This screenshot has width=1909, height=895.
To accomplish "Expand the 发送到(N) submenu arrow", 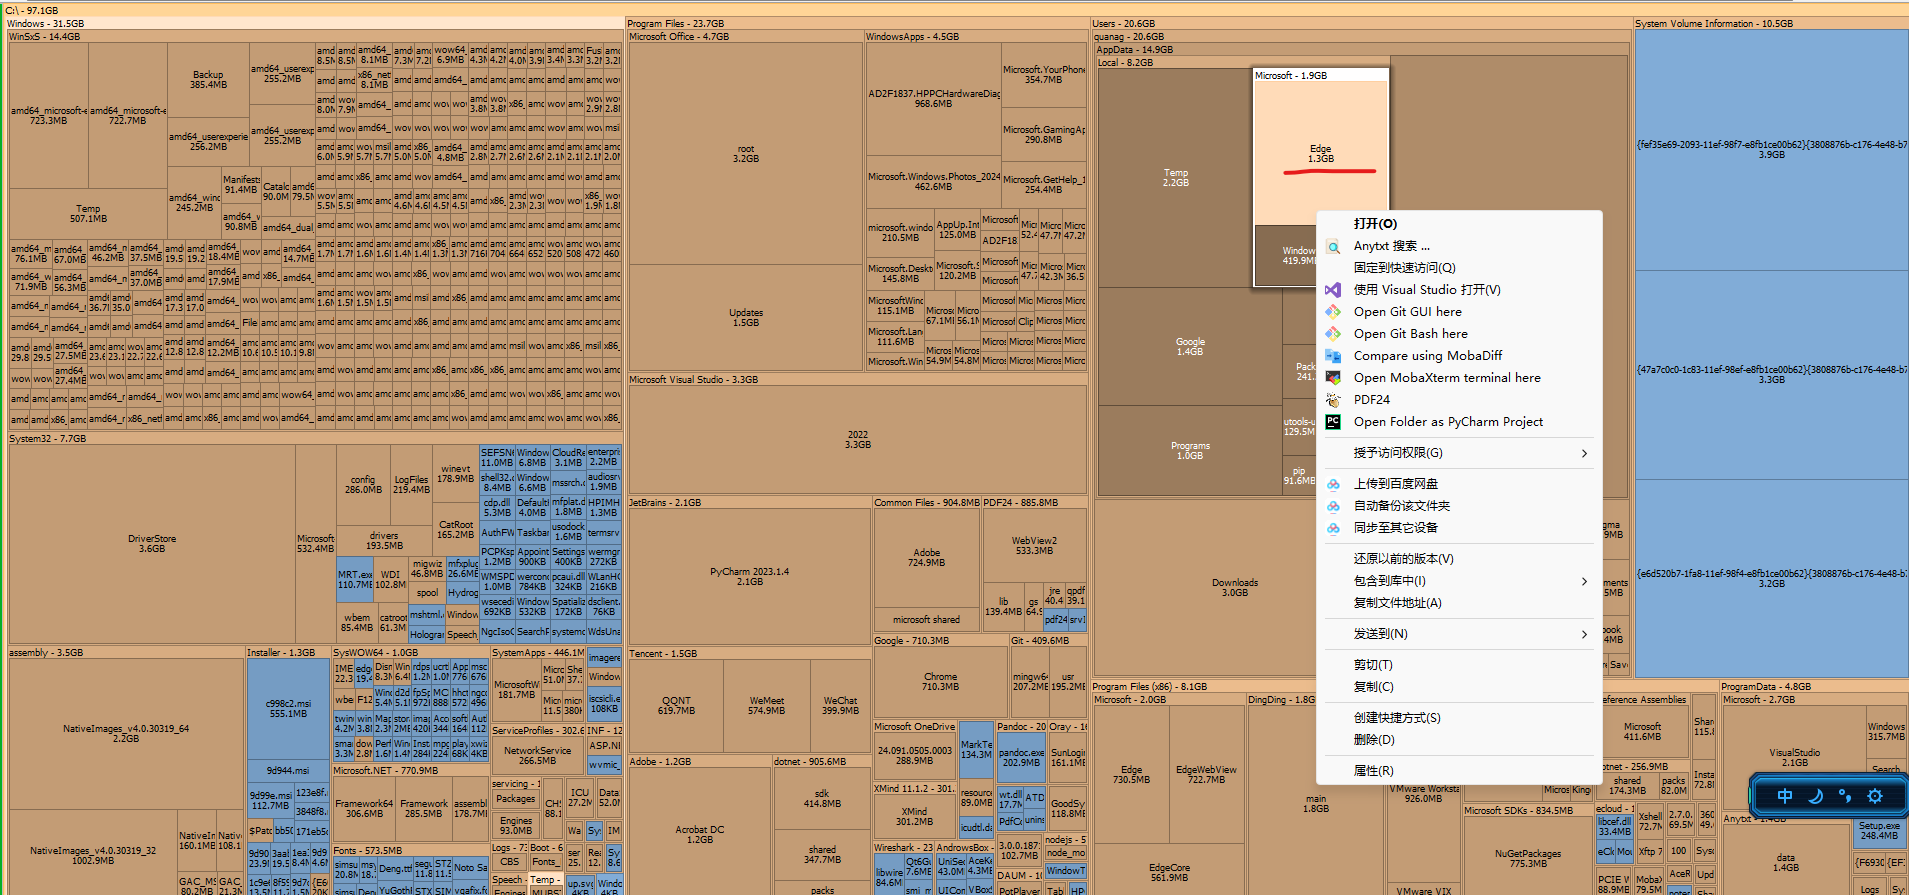I will tap(1584, 634).
